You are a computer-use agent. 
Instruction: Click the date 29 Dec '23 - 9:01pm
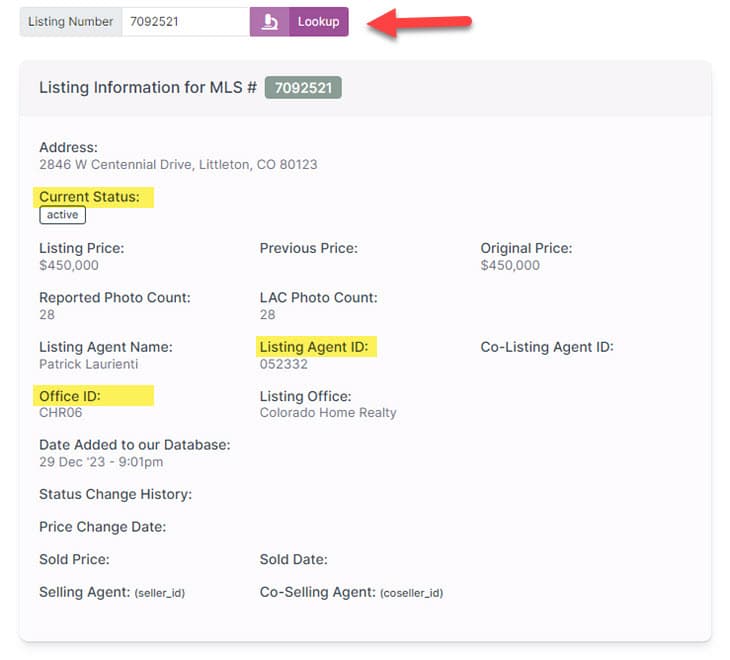click(x=101, y=462)
